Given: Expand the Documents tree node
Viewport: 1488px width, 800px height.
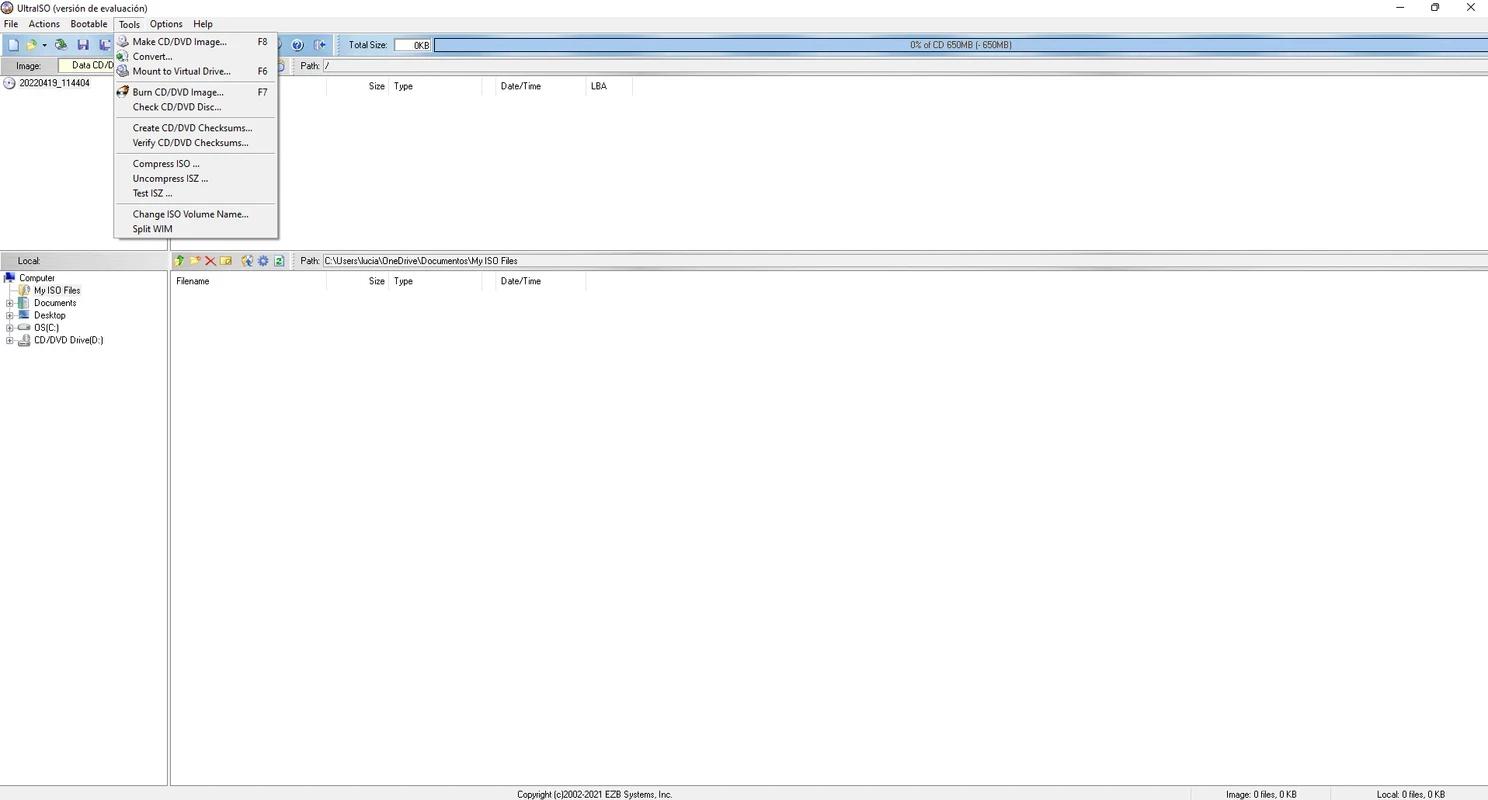Looking at the screenshot, I should pos(10,303).
